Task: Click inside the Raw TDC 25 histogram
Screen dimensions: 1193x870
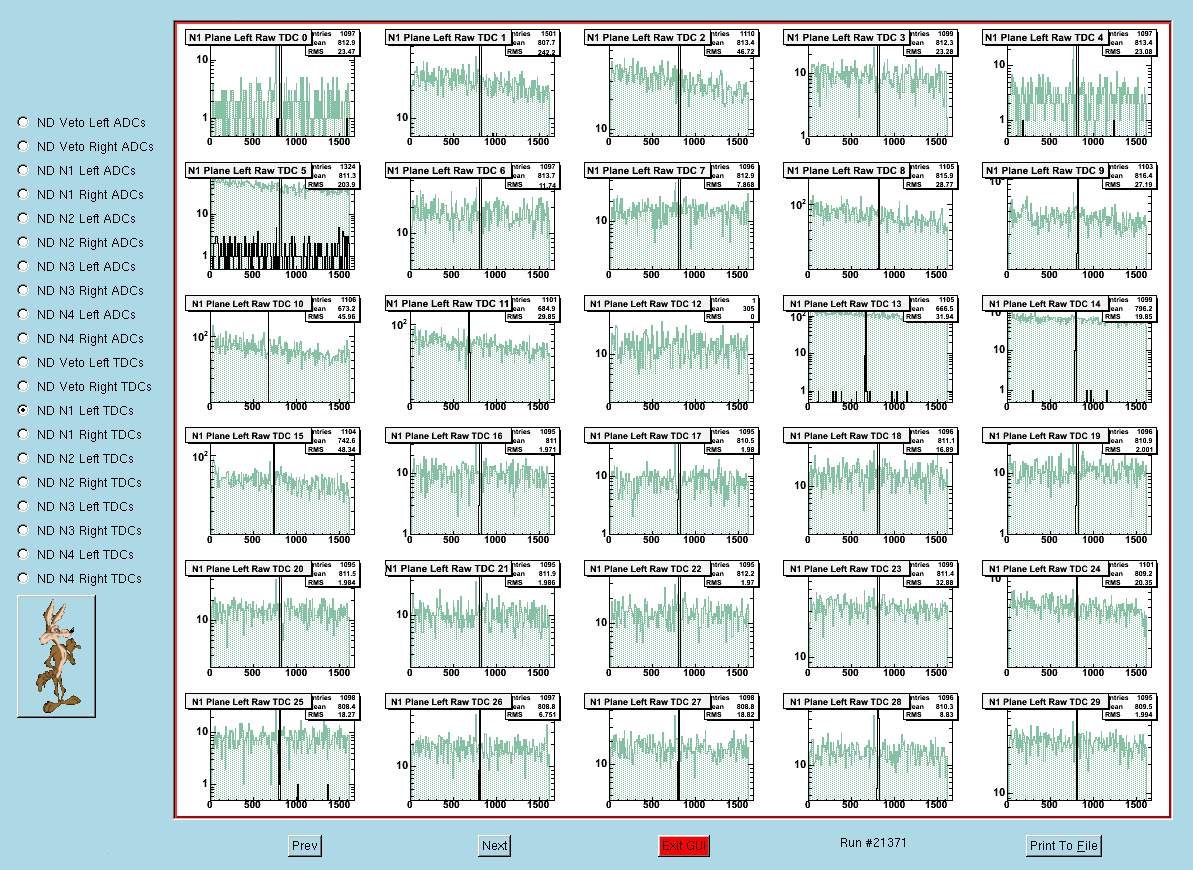Action: click(271, 753)
